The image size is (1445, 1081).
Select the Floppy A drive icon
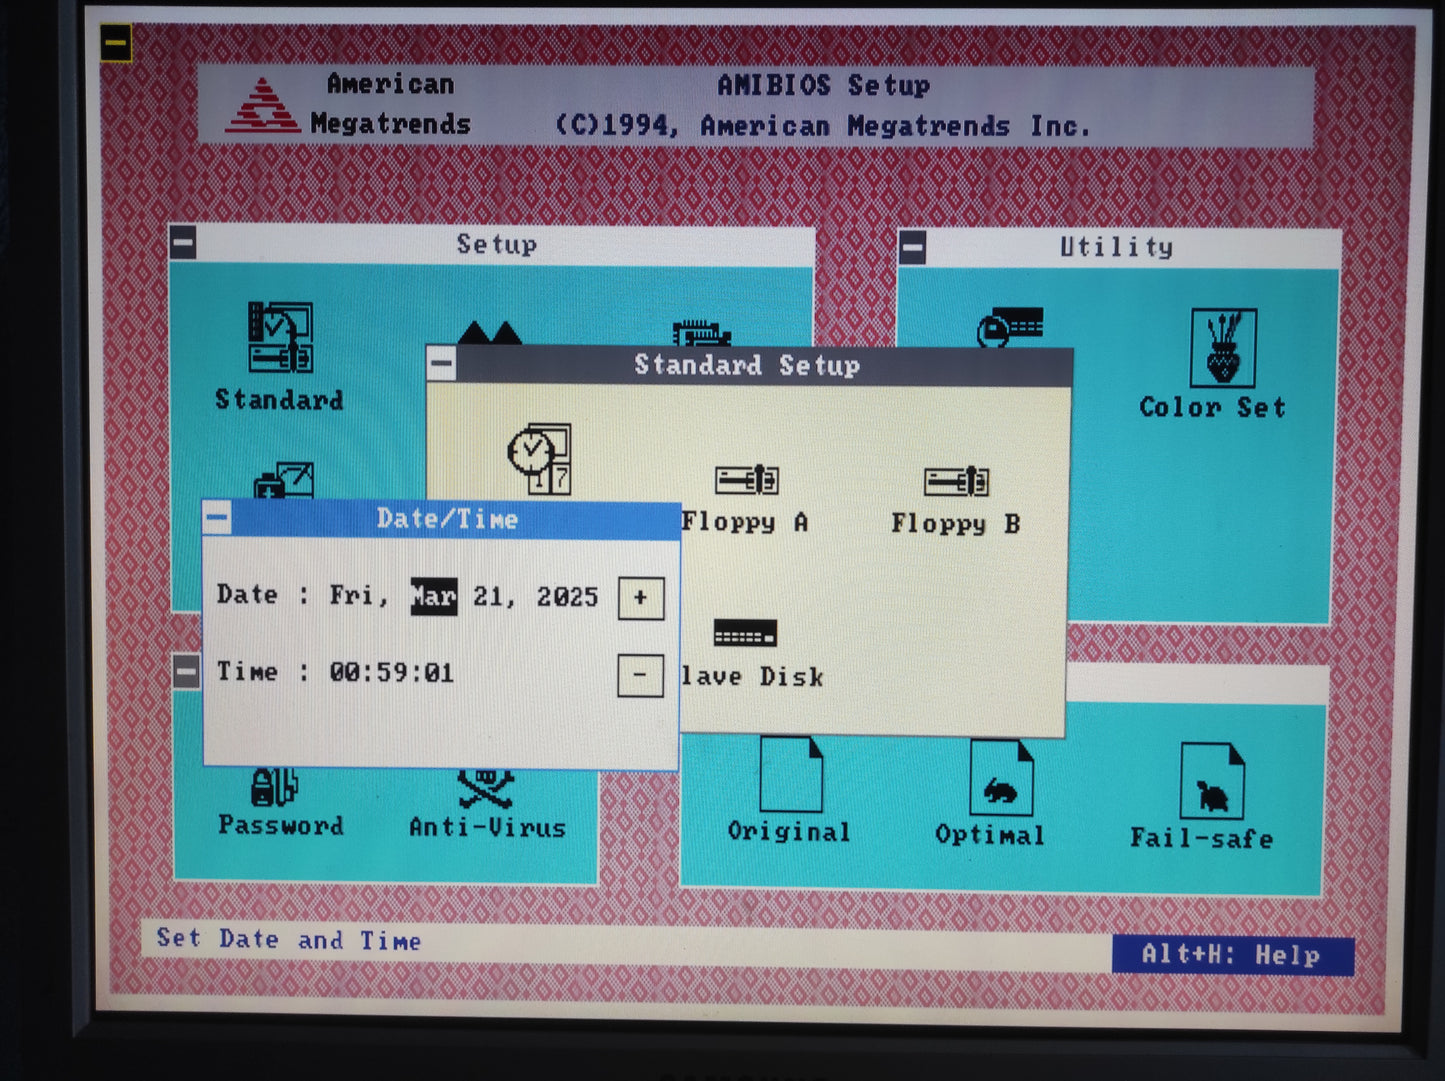click(747, 481)
